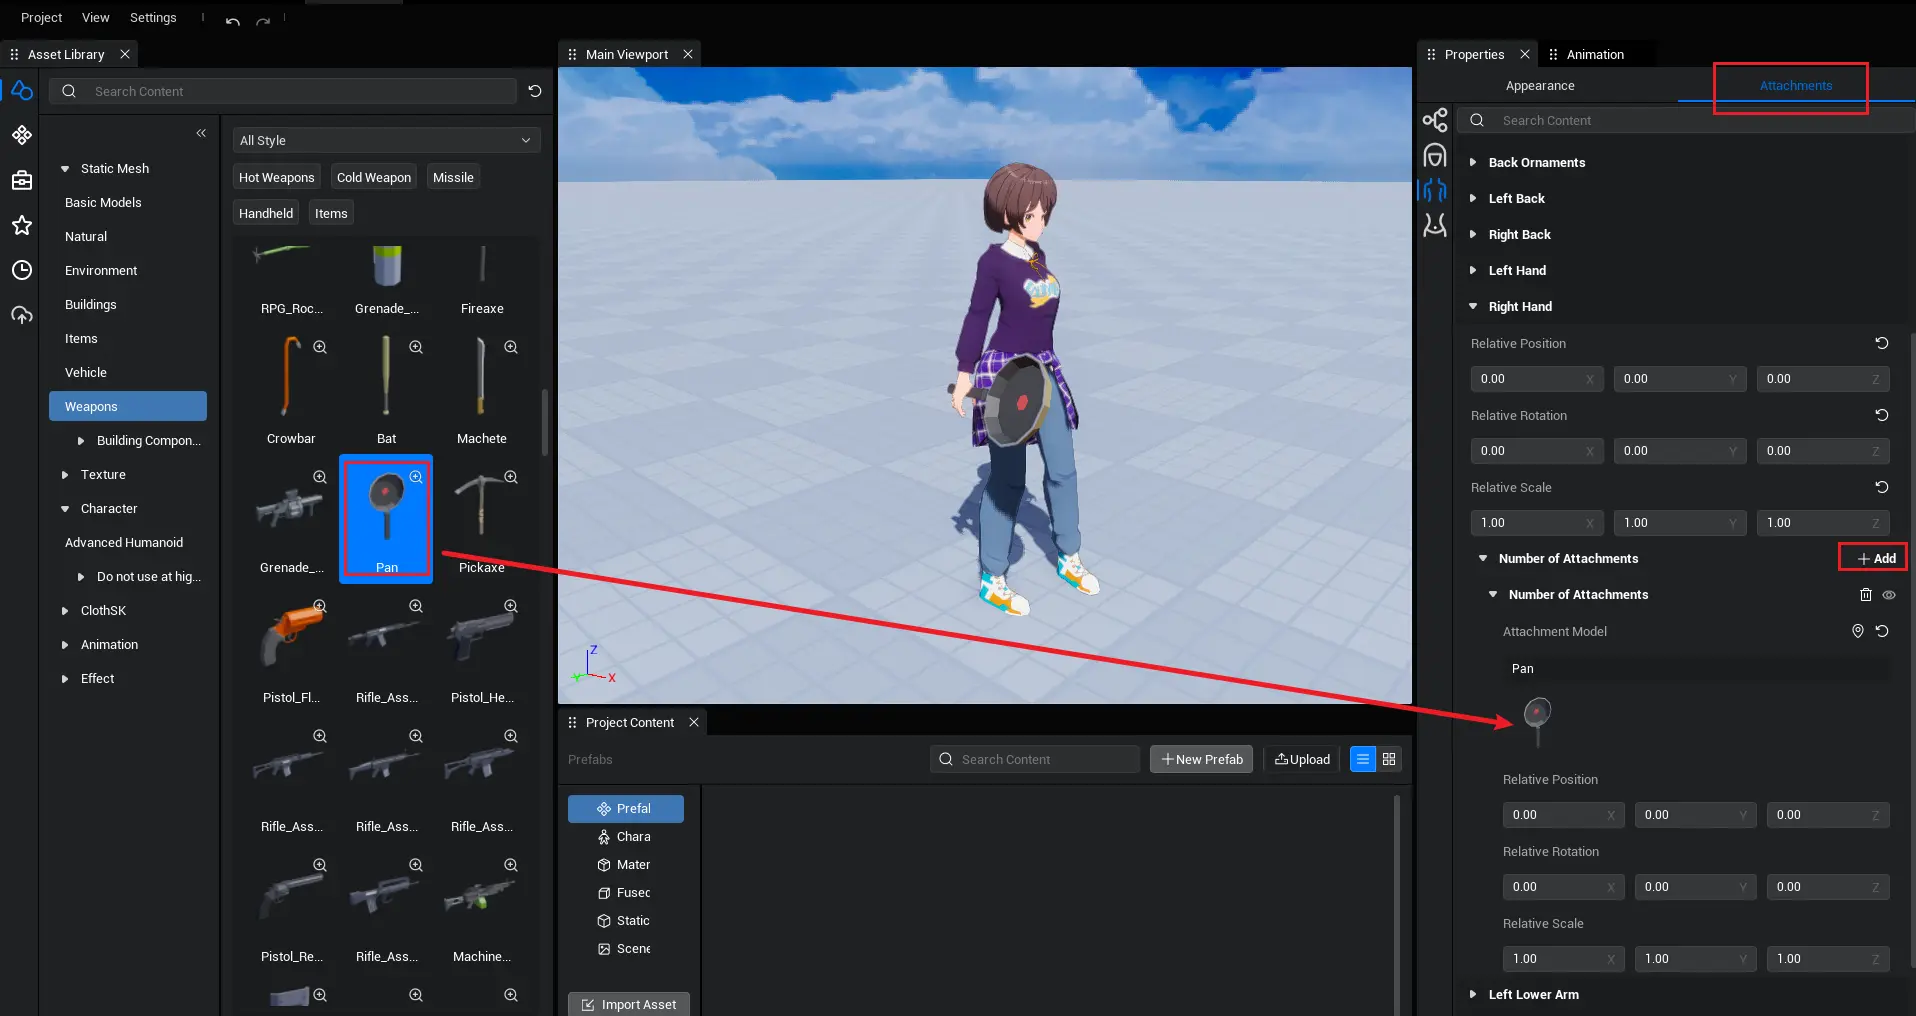This screenshot has width=1916, height=1016.
Task: Filter assets by Handheld tag
Action: point(266,213)
